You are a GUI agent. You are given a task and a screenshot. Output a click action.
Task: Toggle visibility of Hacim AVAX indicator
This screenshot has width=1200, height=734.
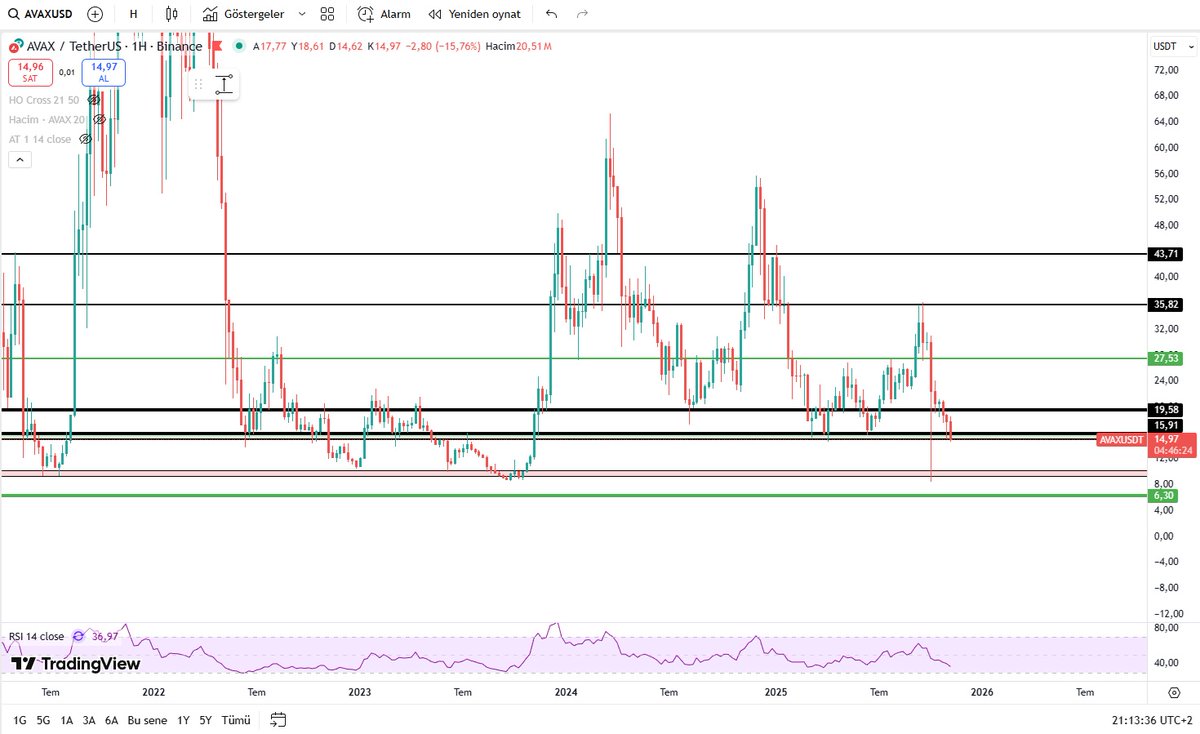[x=99, y=119]
